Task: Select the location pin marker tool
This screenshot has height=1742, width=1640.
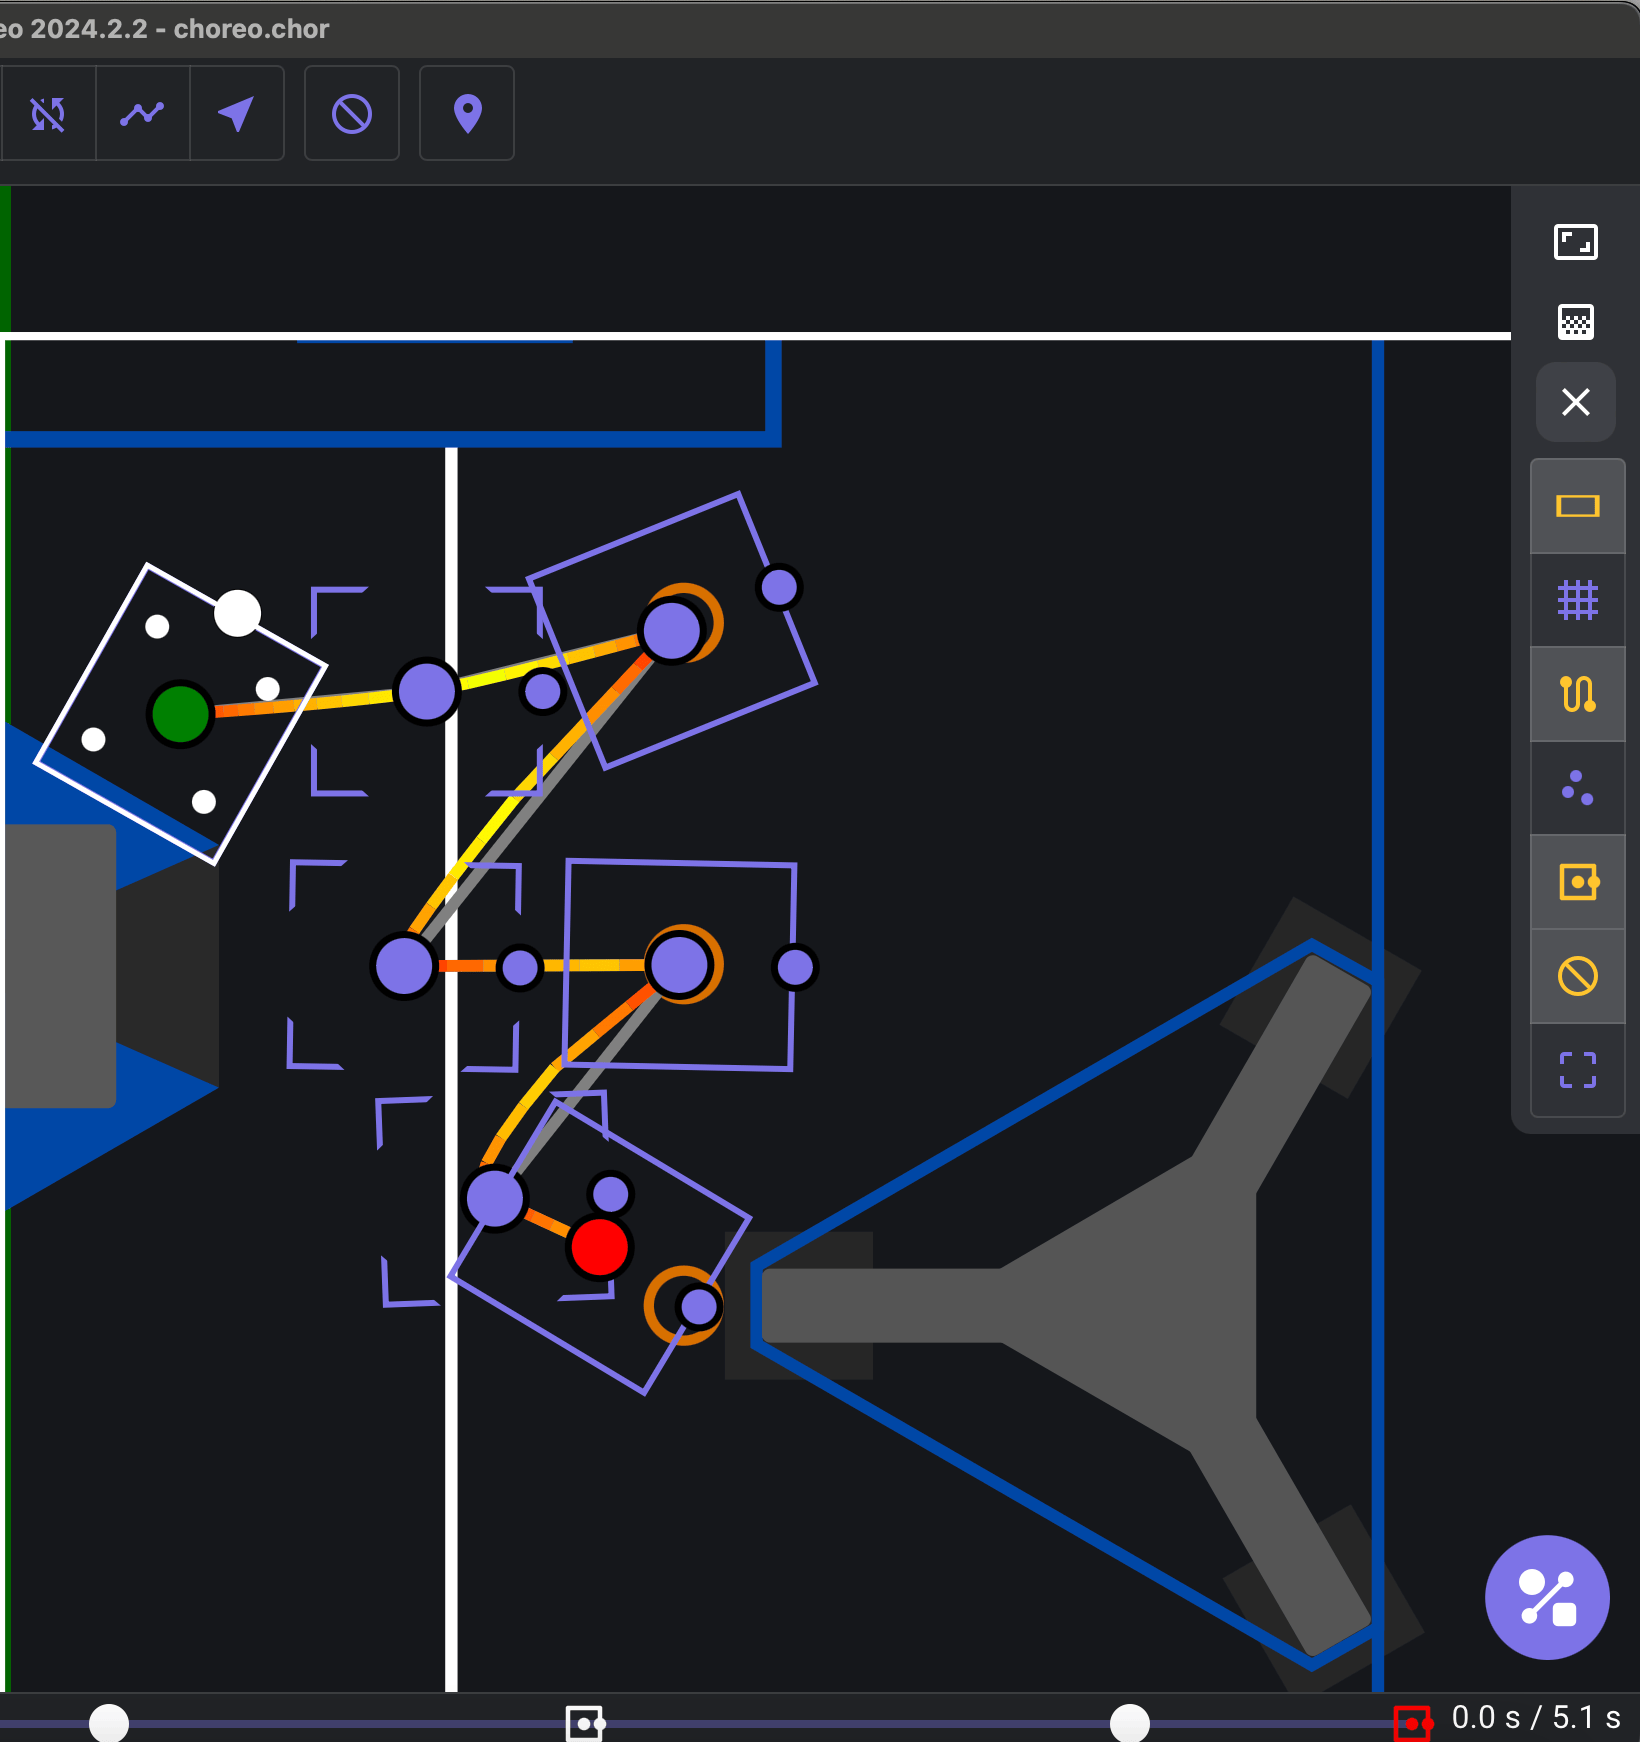Action: click(x=467, y=114)
